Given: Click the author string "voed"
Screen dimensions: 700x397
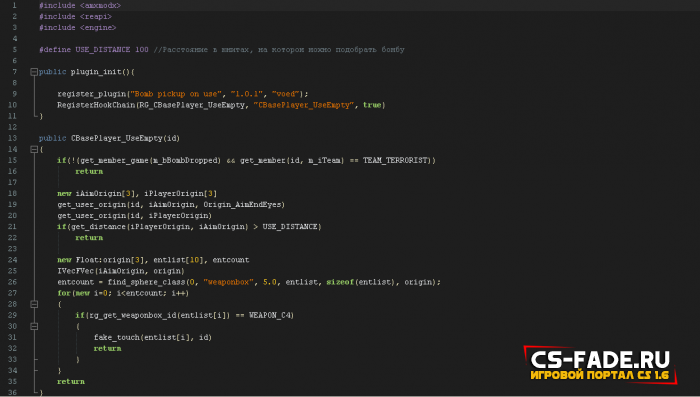Looking at the screenshot, I should click(286, 94).
